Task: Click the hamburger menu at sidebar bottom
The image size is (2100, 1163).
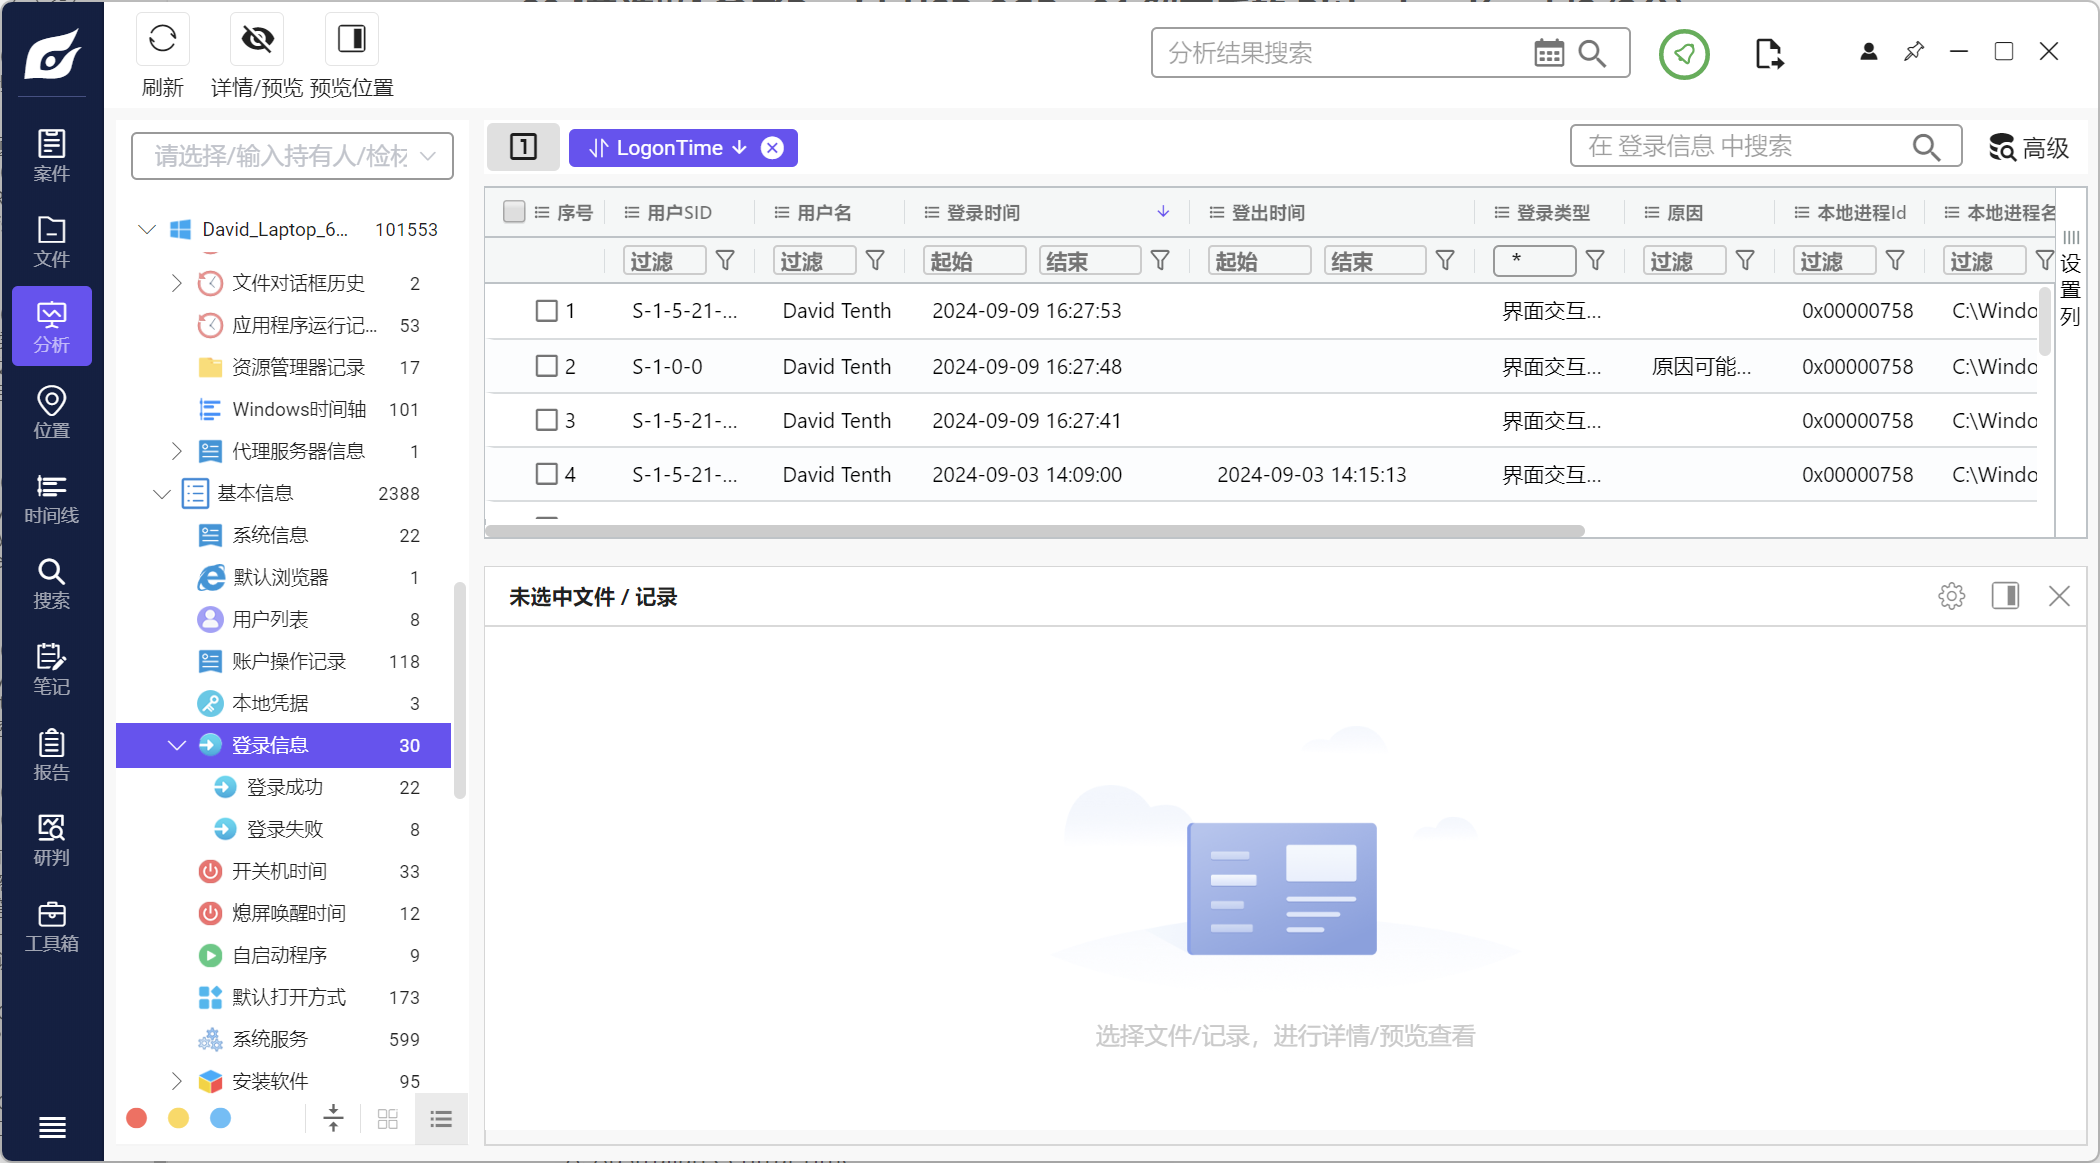Action: tap(52, 1127)
